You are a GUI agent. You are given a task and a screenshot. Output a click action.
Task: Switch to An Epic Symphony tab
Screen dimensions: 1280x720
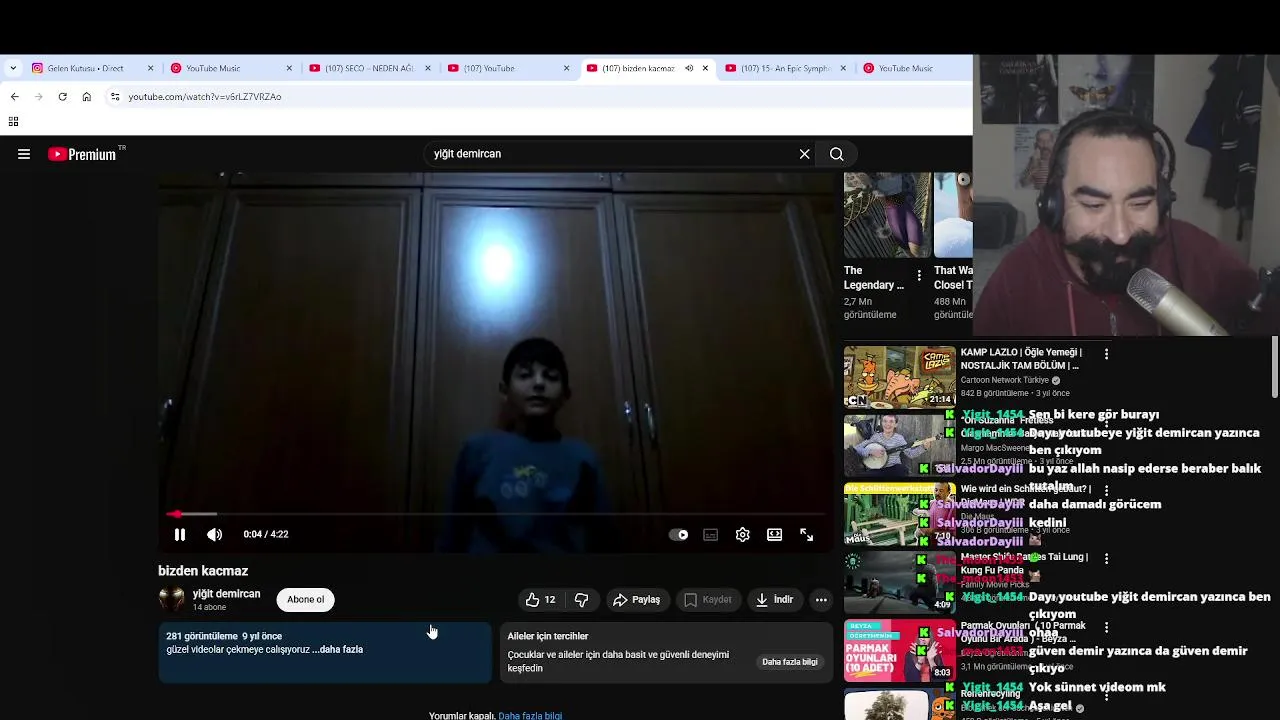click(x=783, y=68)
